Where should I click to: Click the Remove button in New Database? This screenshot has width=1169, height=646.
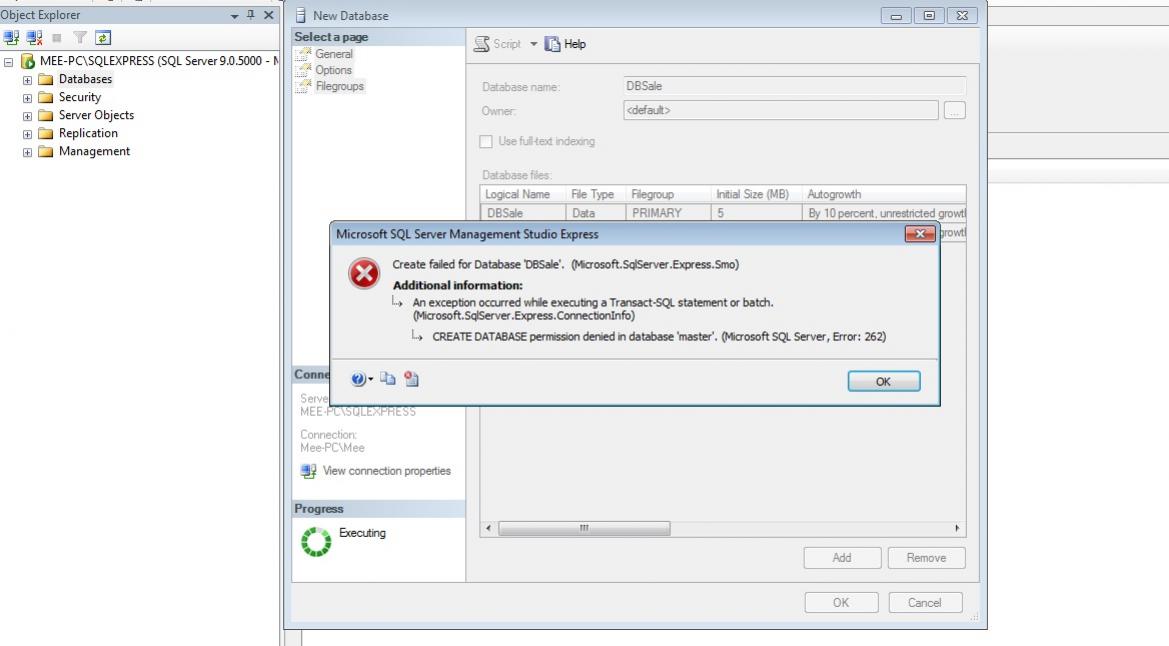pyautogui.click(x=926, y=558)
